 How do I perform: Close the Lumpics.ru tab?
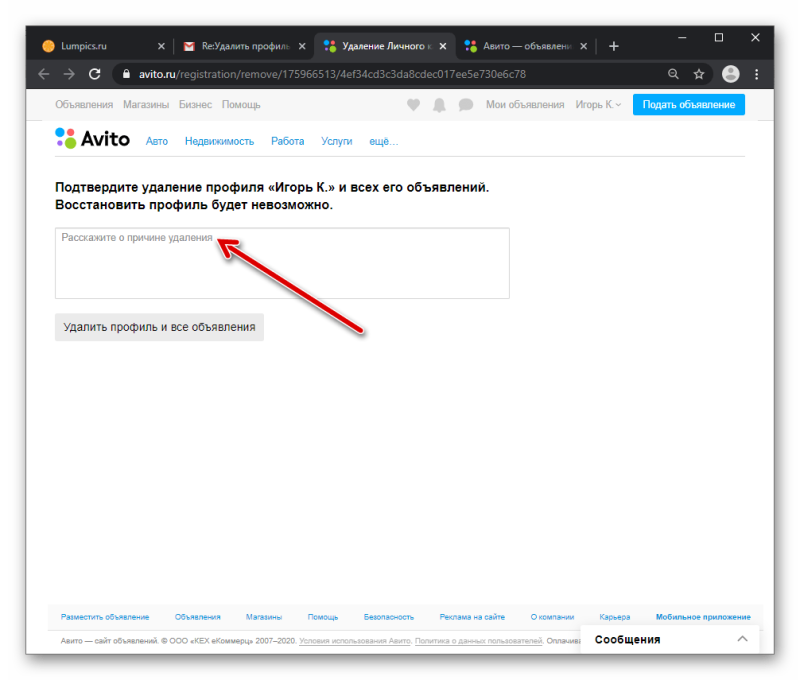point(161,46)
